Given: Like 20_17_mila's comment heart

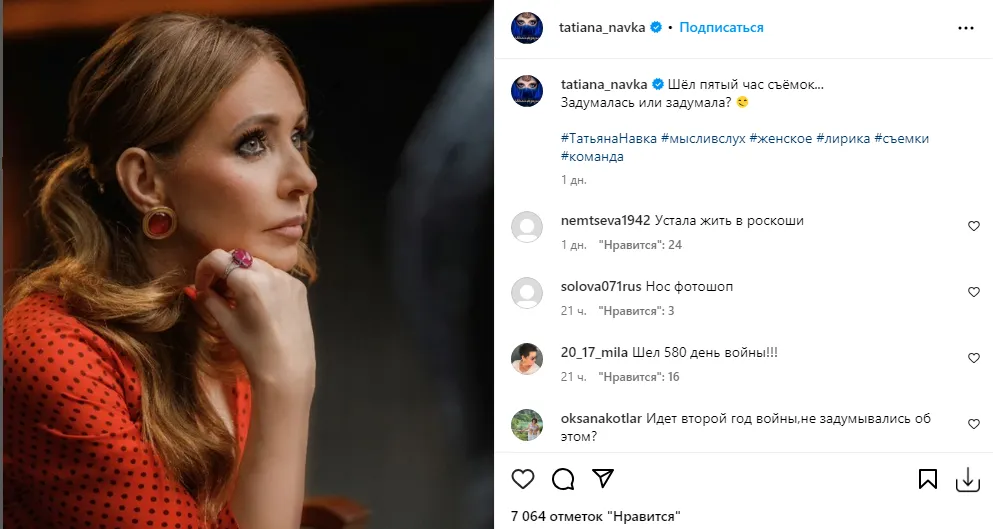Looking at the screenshot, I should (x=974, y=358).
